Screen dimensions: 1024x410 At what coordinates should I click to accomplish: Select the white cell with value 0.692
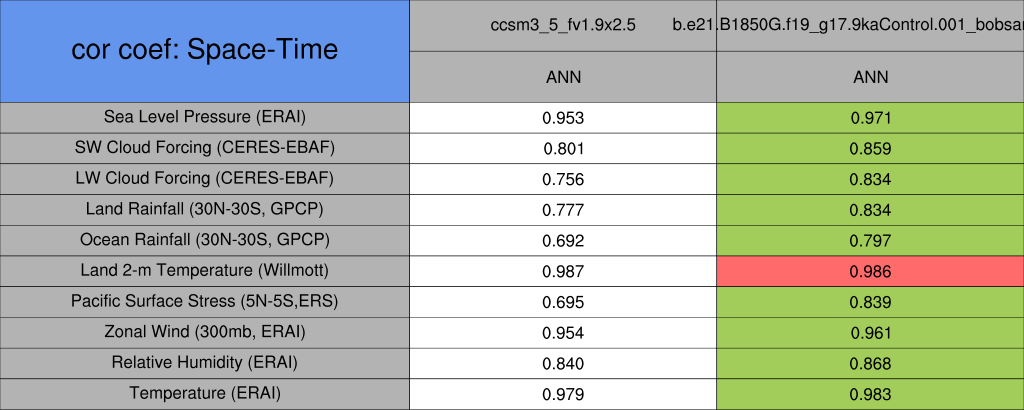point(563,241)
